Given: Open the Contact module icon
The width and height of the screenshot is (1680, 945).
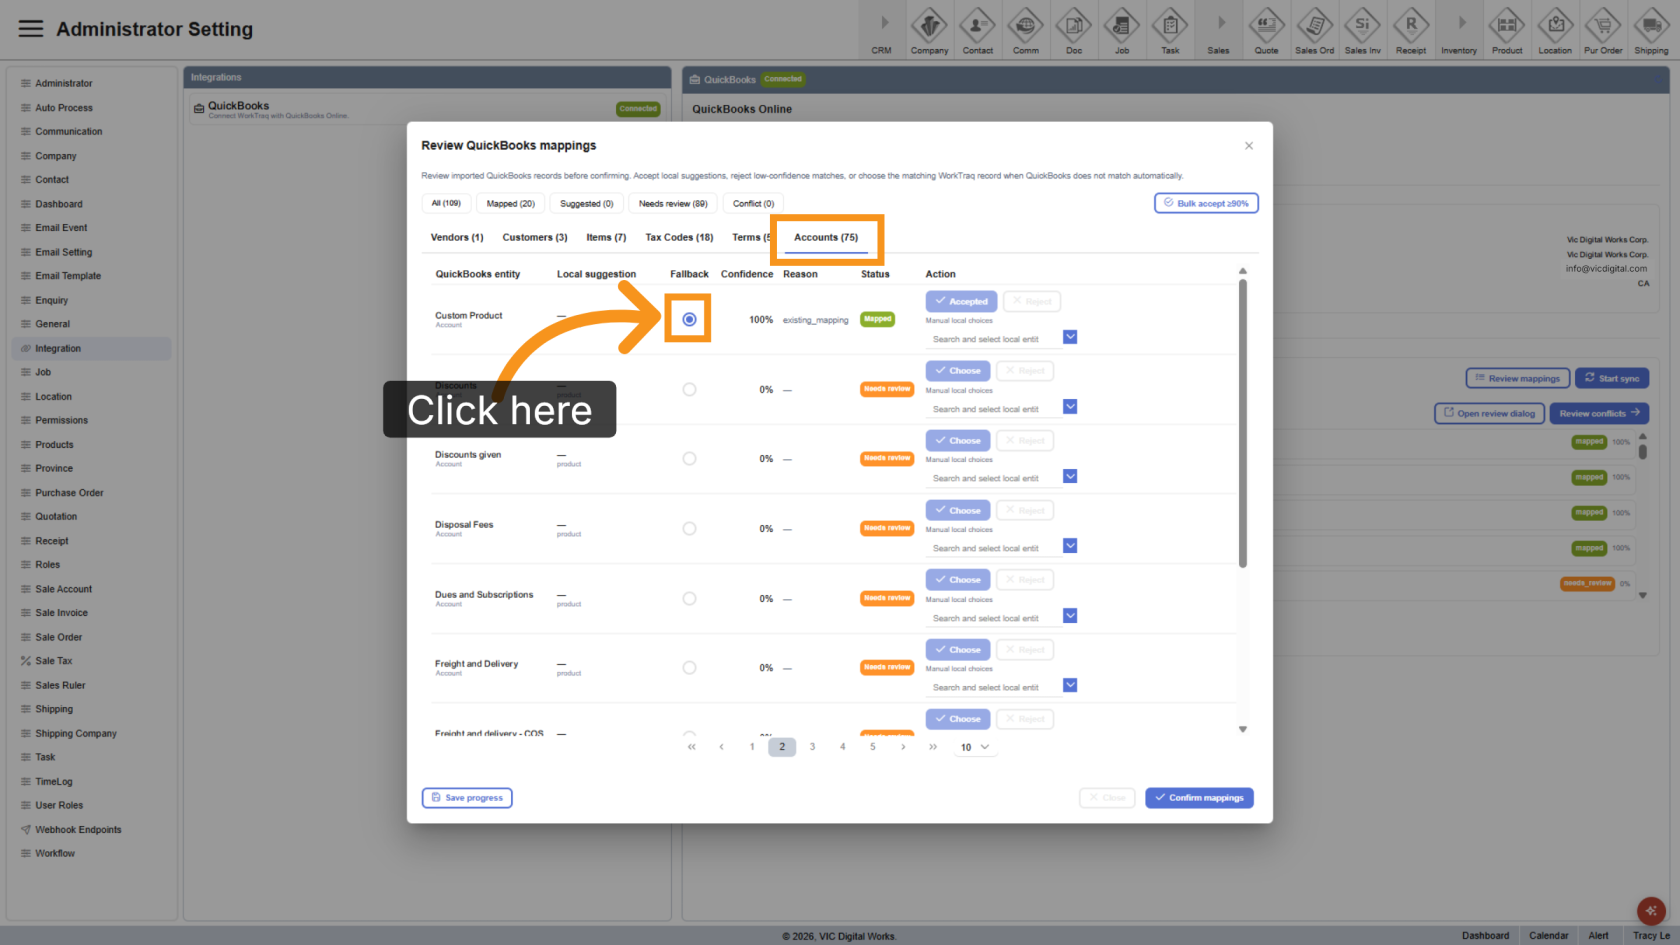Looking at the screenshot, I should 977,30.
